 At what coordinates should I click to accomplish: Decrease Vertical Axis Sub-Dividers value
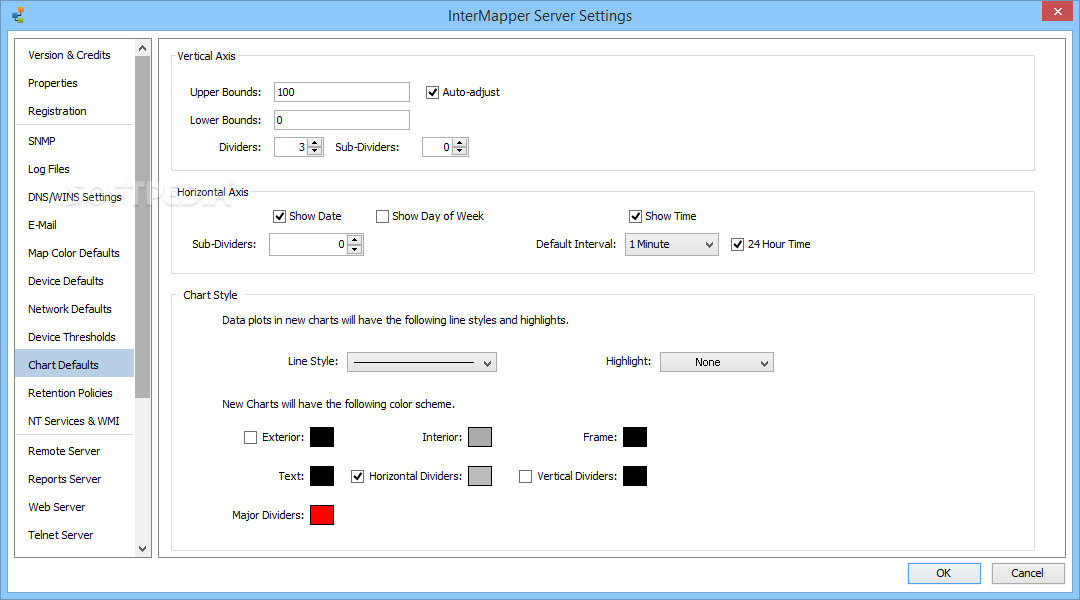(460, 151)
